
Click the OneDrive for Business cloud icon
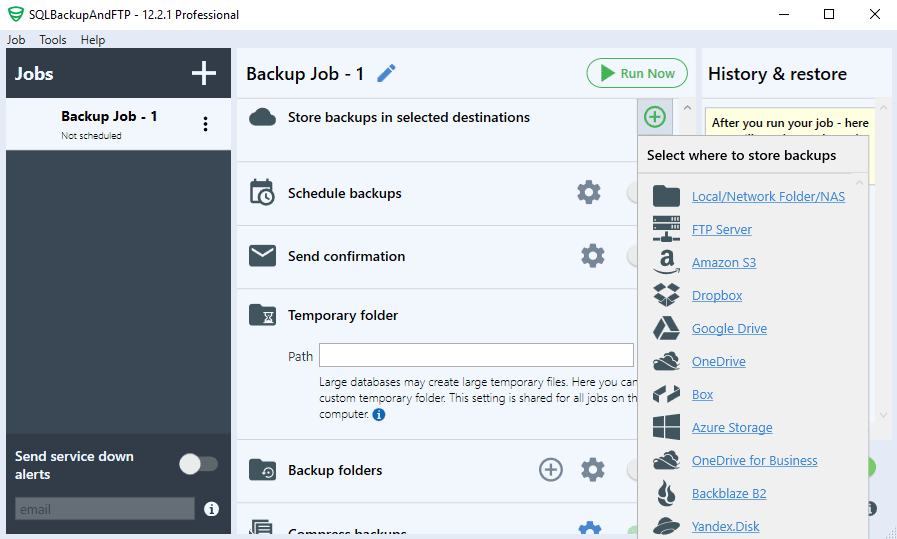point(666,460)
